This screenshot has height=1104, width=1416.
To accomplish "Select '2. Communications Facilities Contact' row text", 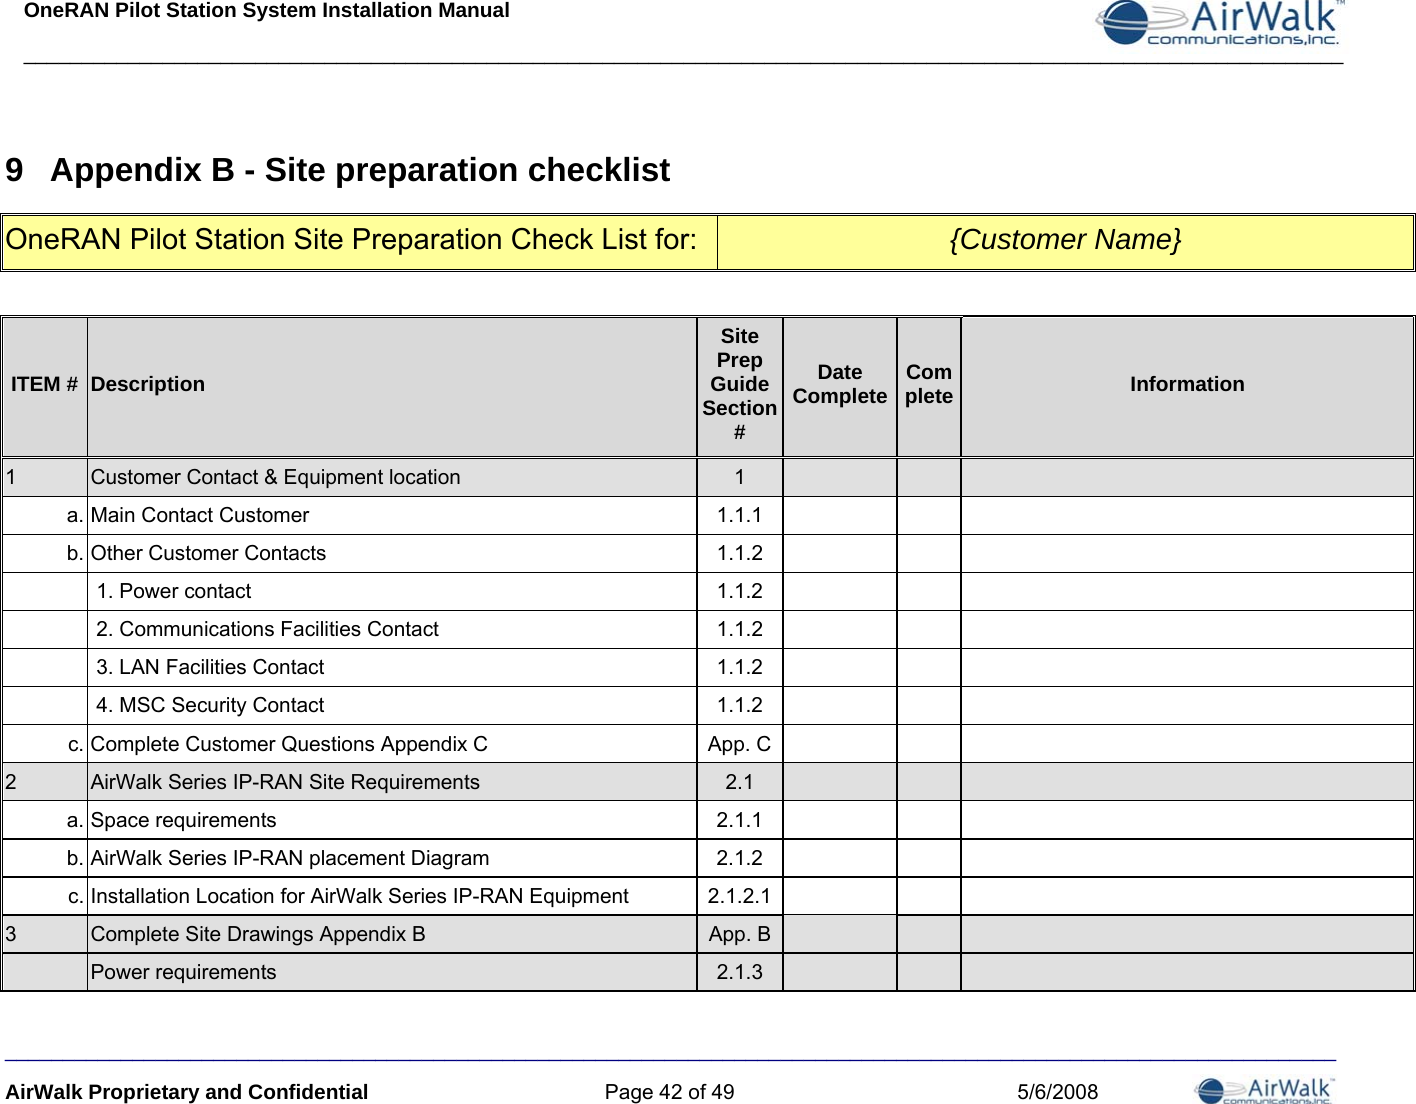I will pyautogui.click(x=268, y=629).
